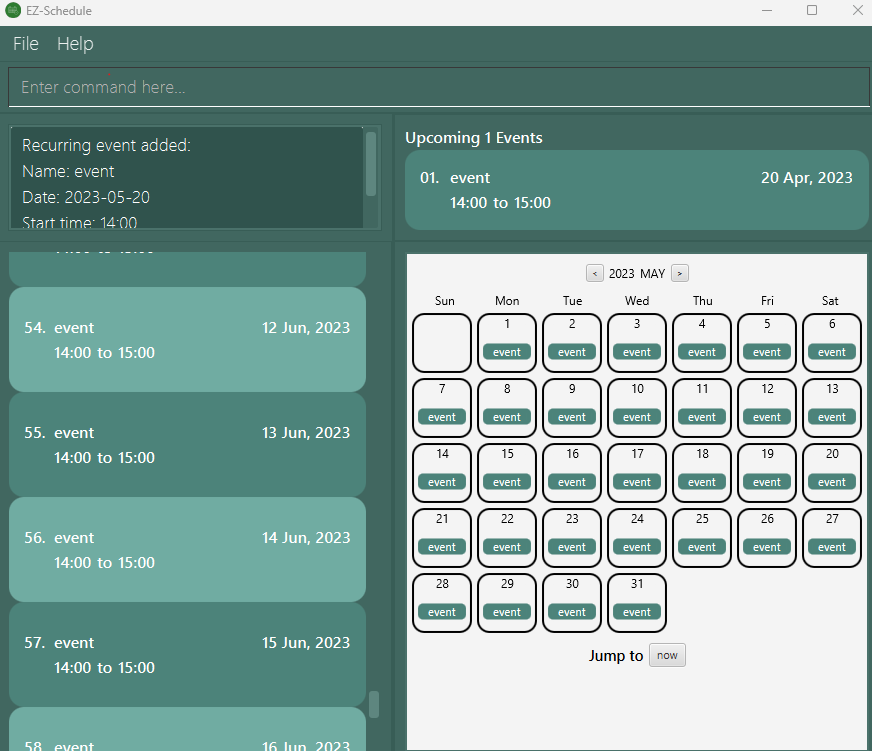Image resolution: width=872 pixels, height=751 pixels.
Task: Click the event label on May 21
Action: tap(442, 547)
